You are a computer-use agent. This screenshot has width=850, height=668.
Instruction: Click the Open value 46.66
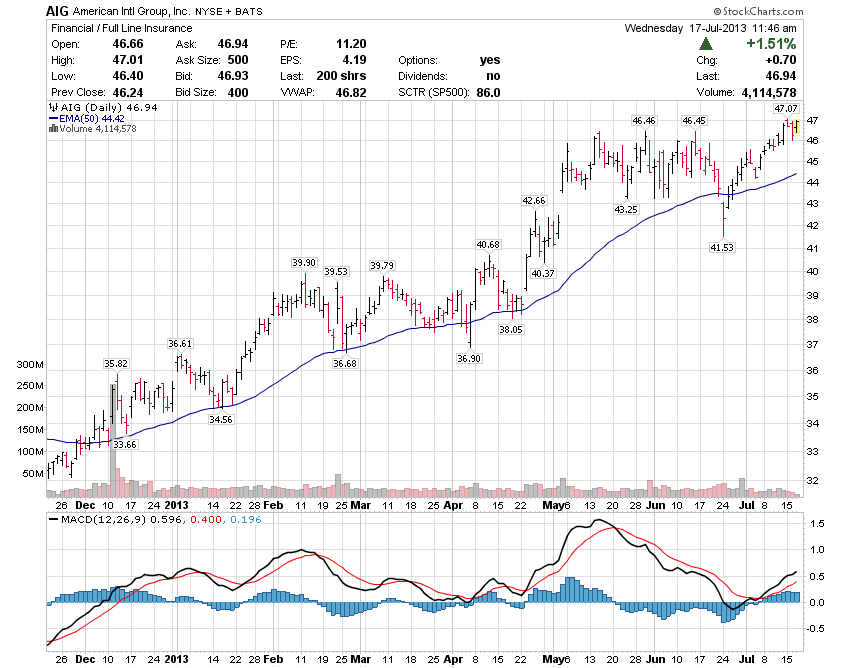[x=128, y=44]
